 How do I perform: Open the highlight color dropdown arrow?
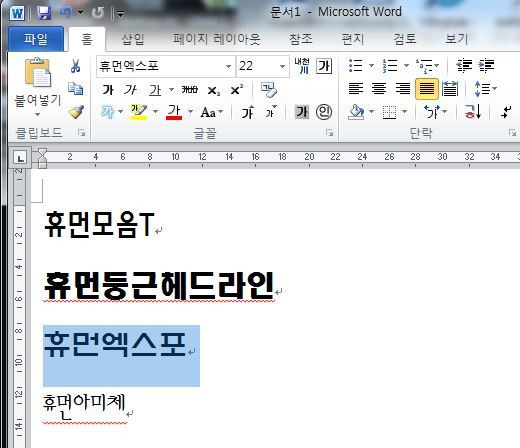point(155,111)
